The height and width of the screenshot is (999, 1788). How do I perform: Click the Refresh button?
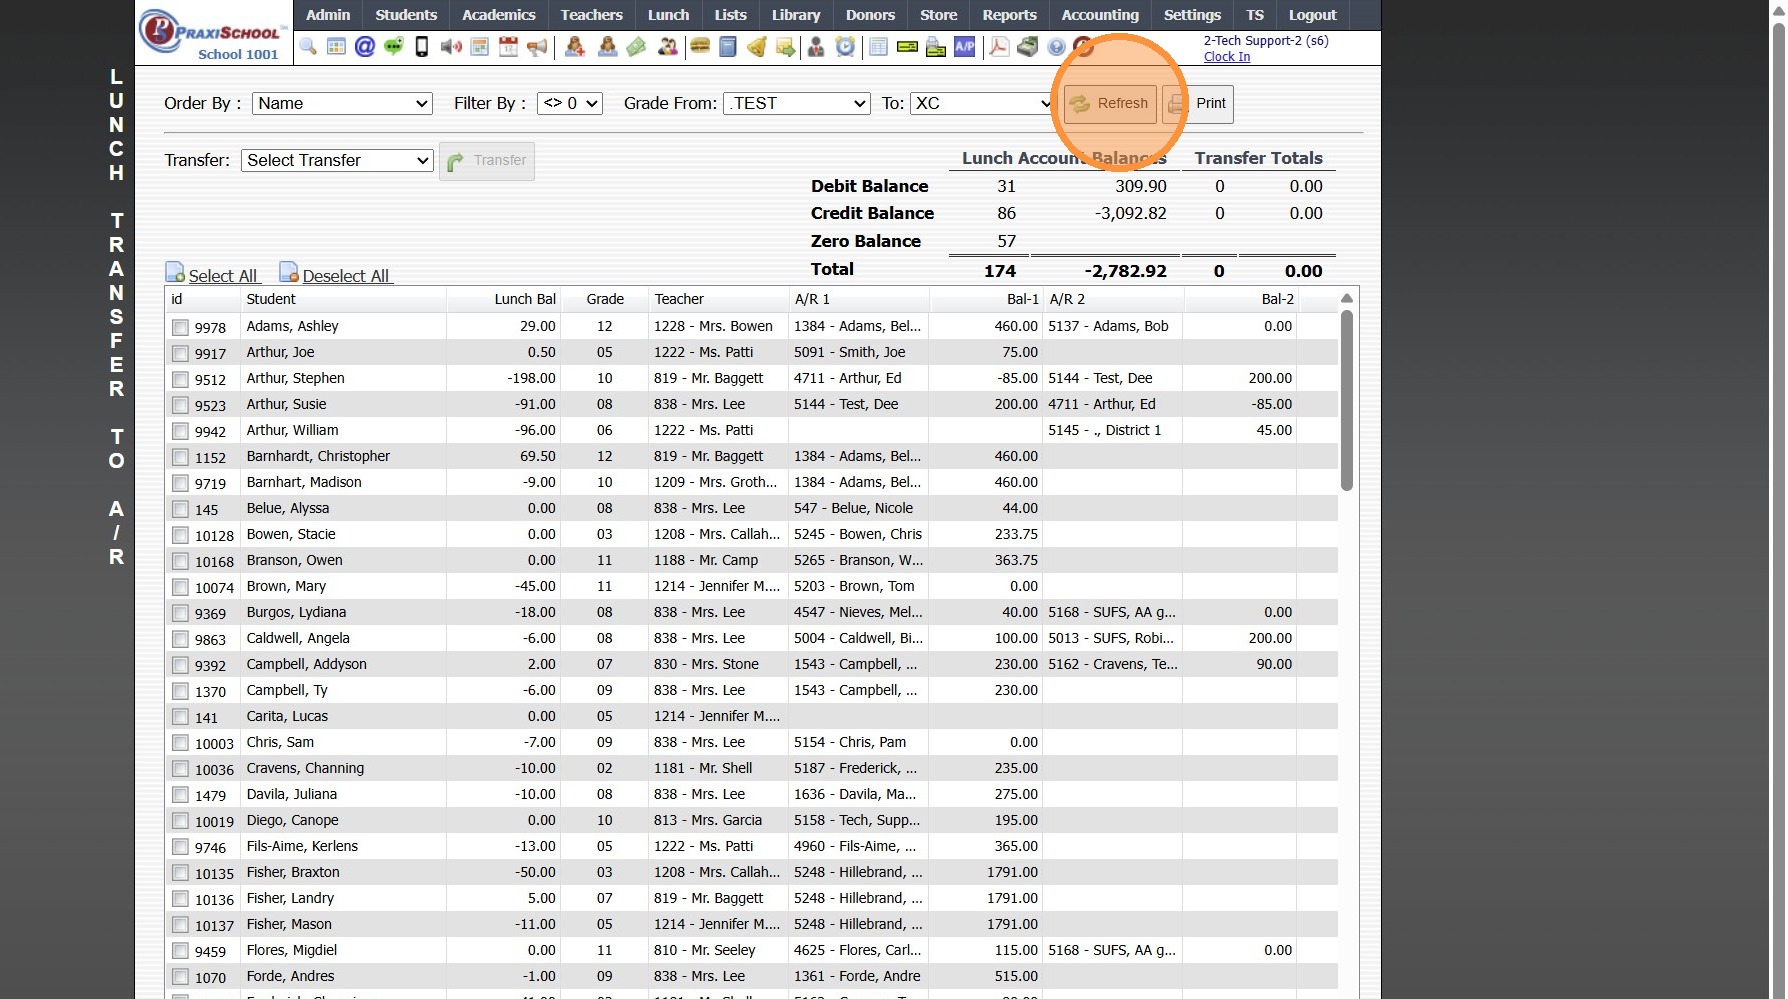[1110, 104]
